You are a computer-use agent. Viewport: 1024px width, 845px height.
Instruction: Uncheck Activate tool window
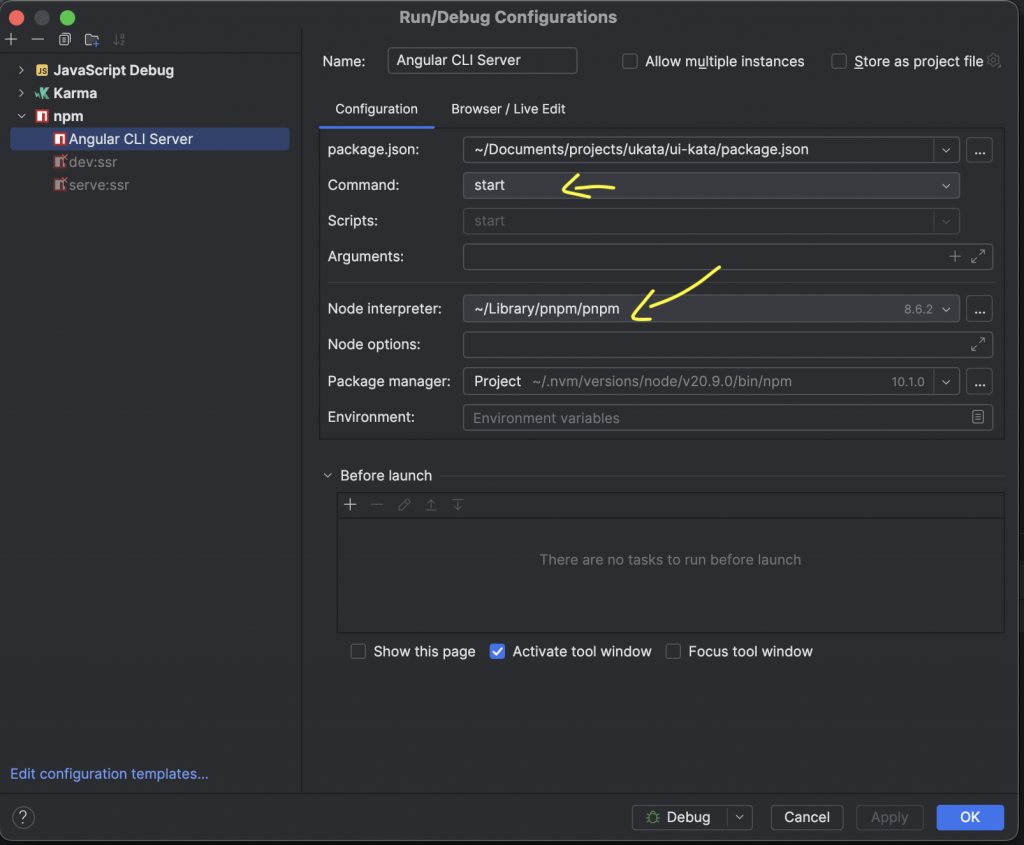[497, 652]
